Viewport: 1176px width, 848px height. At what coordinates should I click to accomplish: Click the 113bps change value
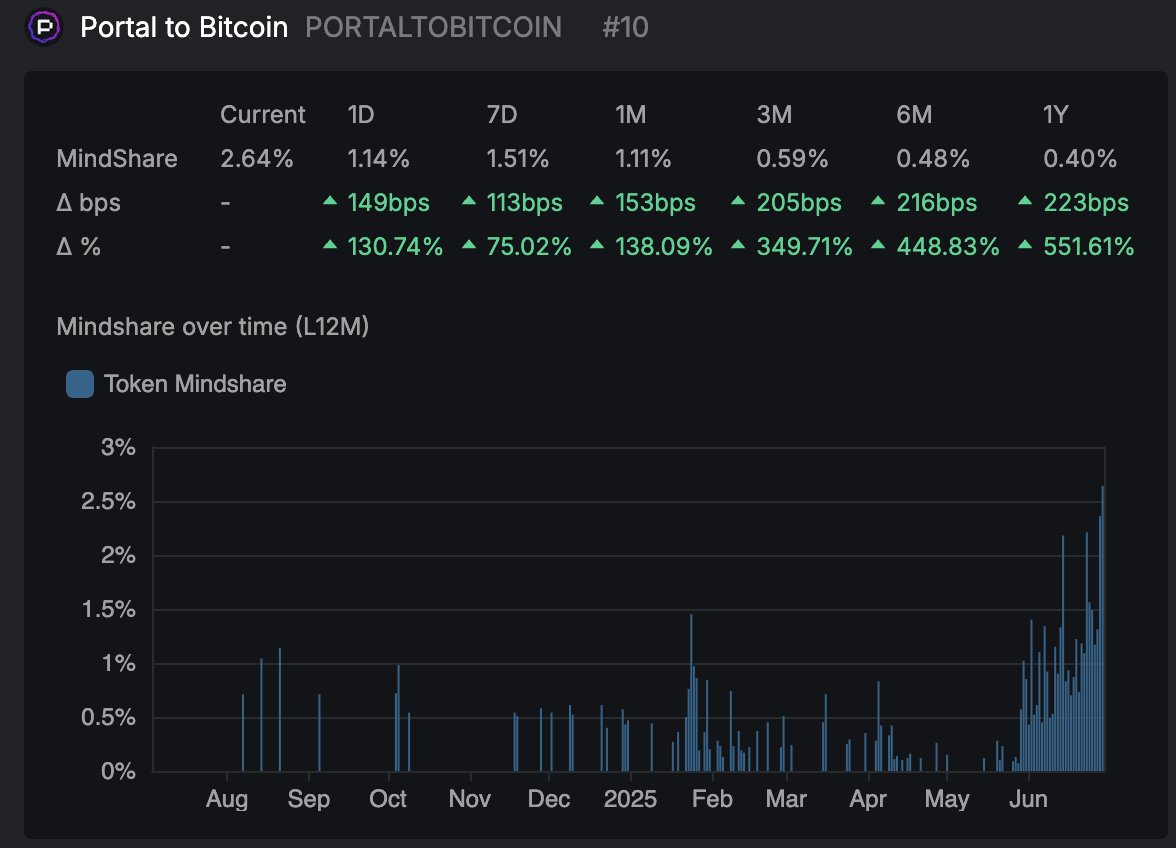pyautogui.click(x=524, y=202)
